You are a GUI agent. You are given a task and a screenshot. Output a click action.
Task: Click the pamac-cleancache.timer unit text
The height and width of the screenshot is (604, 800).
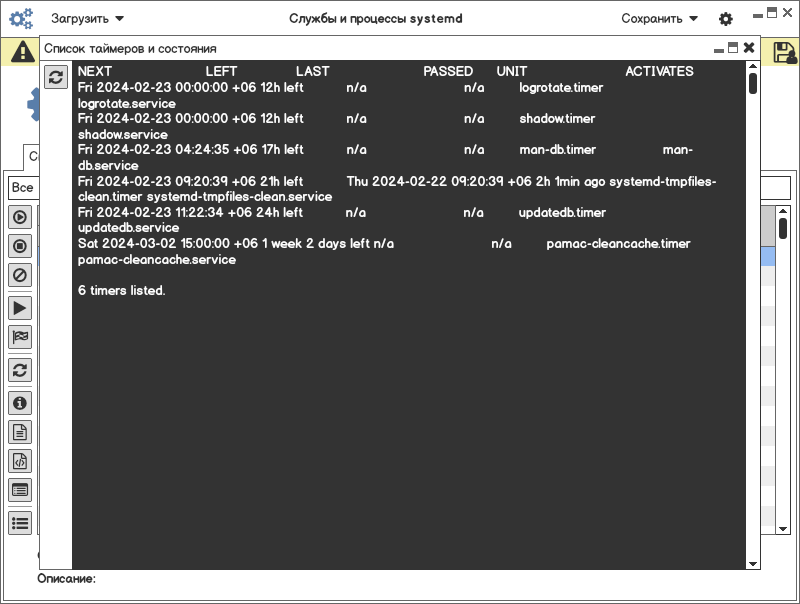[x=618, y=244]
